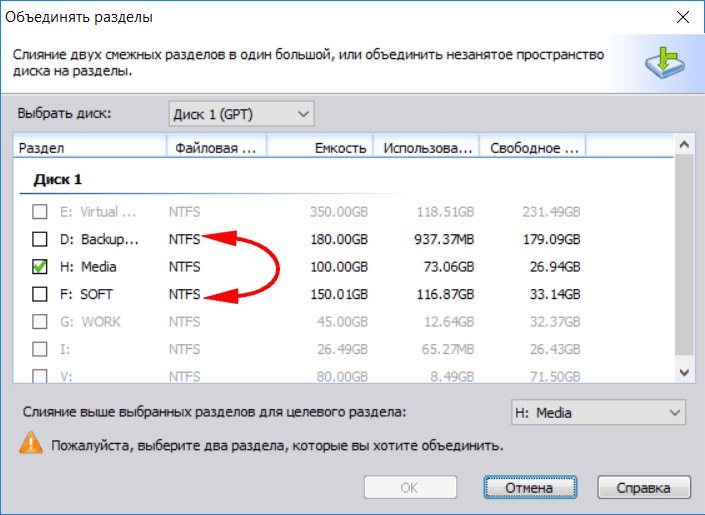Close the Объединять разделы dialog
Viewport: 705px width, 515px height.
coord(683,18)
